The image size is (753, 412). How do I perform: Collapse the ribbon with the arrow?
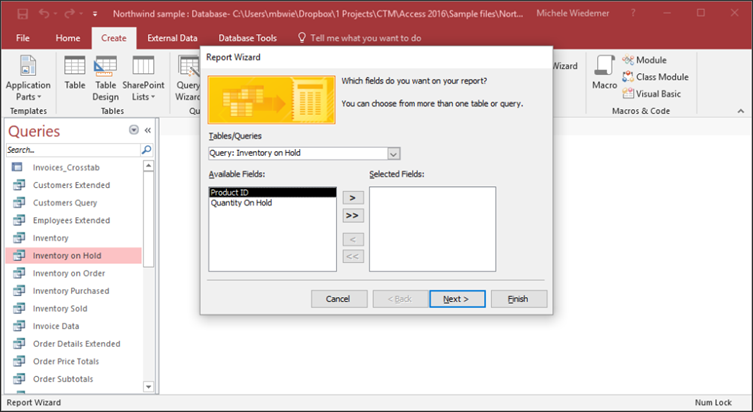click(x=741, y=111)
